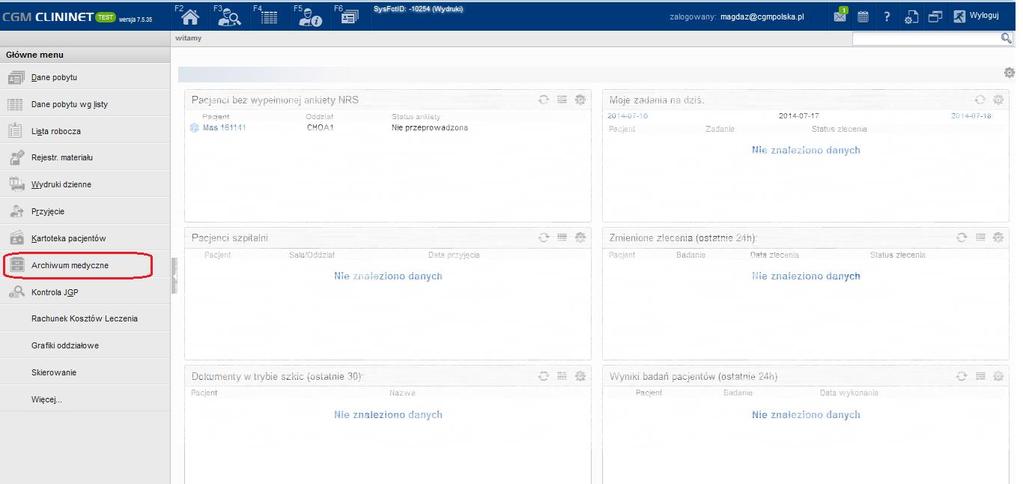Open settings gear of NRS survey panel
The image size is (1023, 484).
[x=580, y=100]
